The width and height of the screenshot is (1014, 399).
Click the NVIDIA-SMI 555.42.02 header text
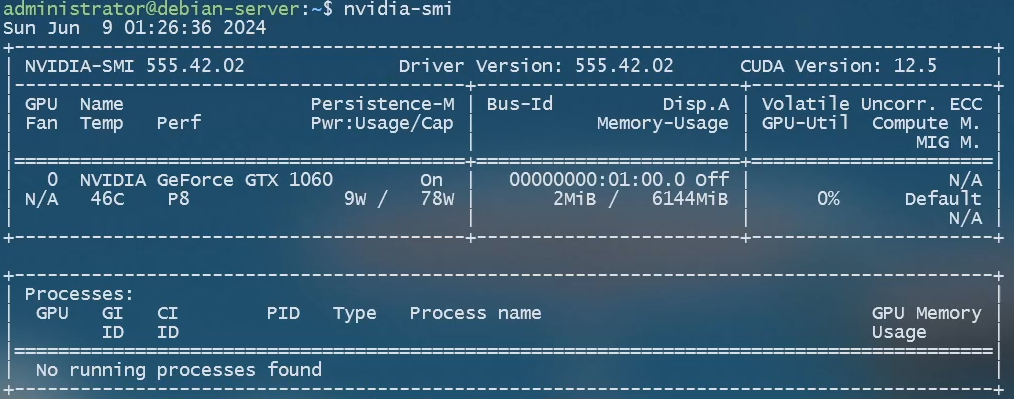[135, 66]
